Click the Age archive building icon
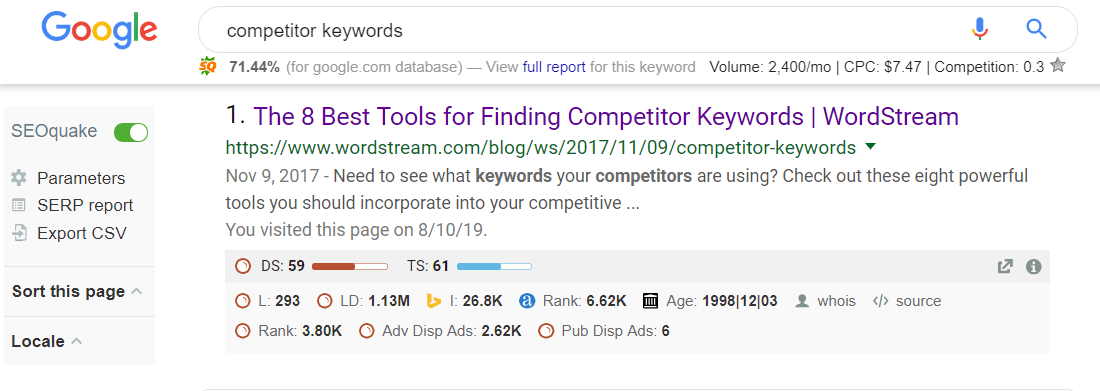1100x391 pixels. (650, 301)
